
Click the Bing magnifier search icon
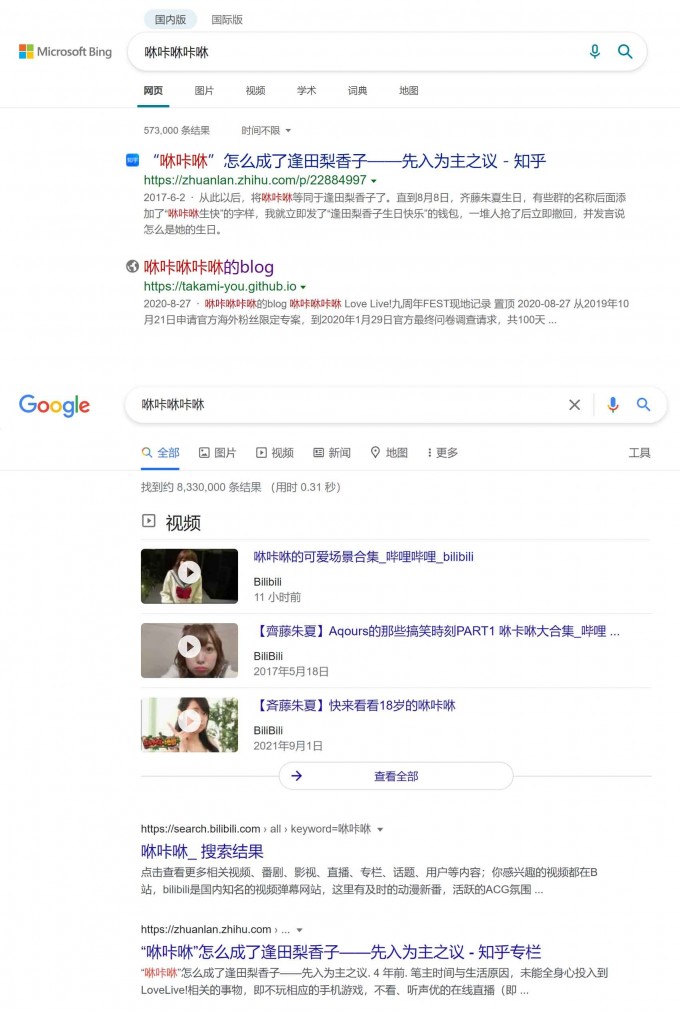625,52
